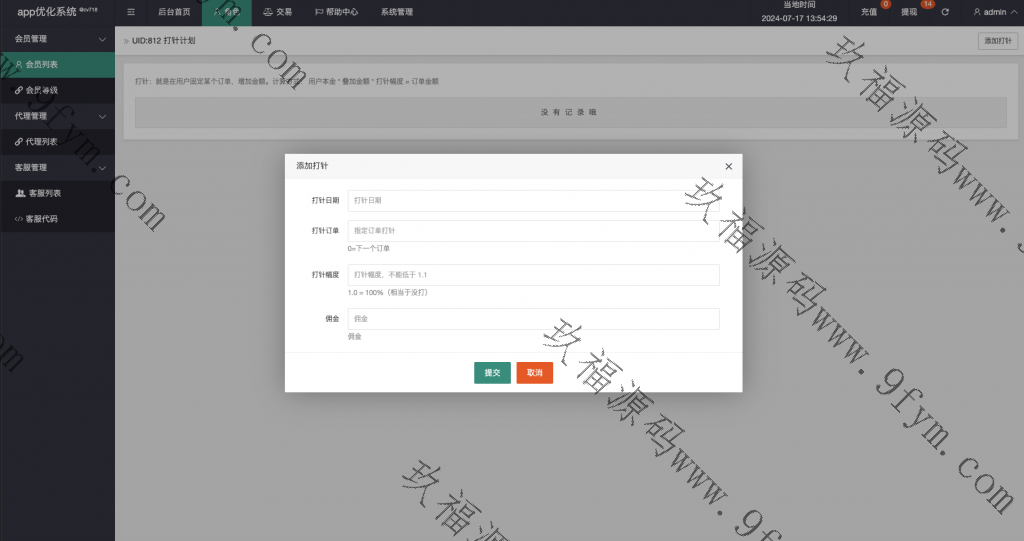Click the refresh icon in top bar
Screen dimensions: 1024x541
[x=945, y=12]
